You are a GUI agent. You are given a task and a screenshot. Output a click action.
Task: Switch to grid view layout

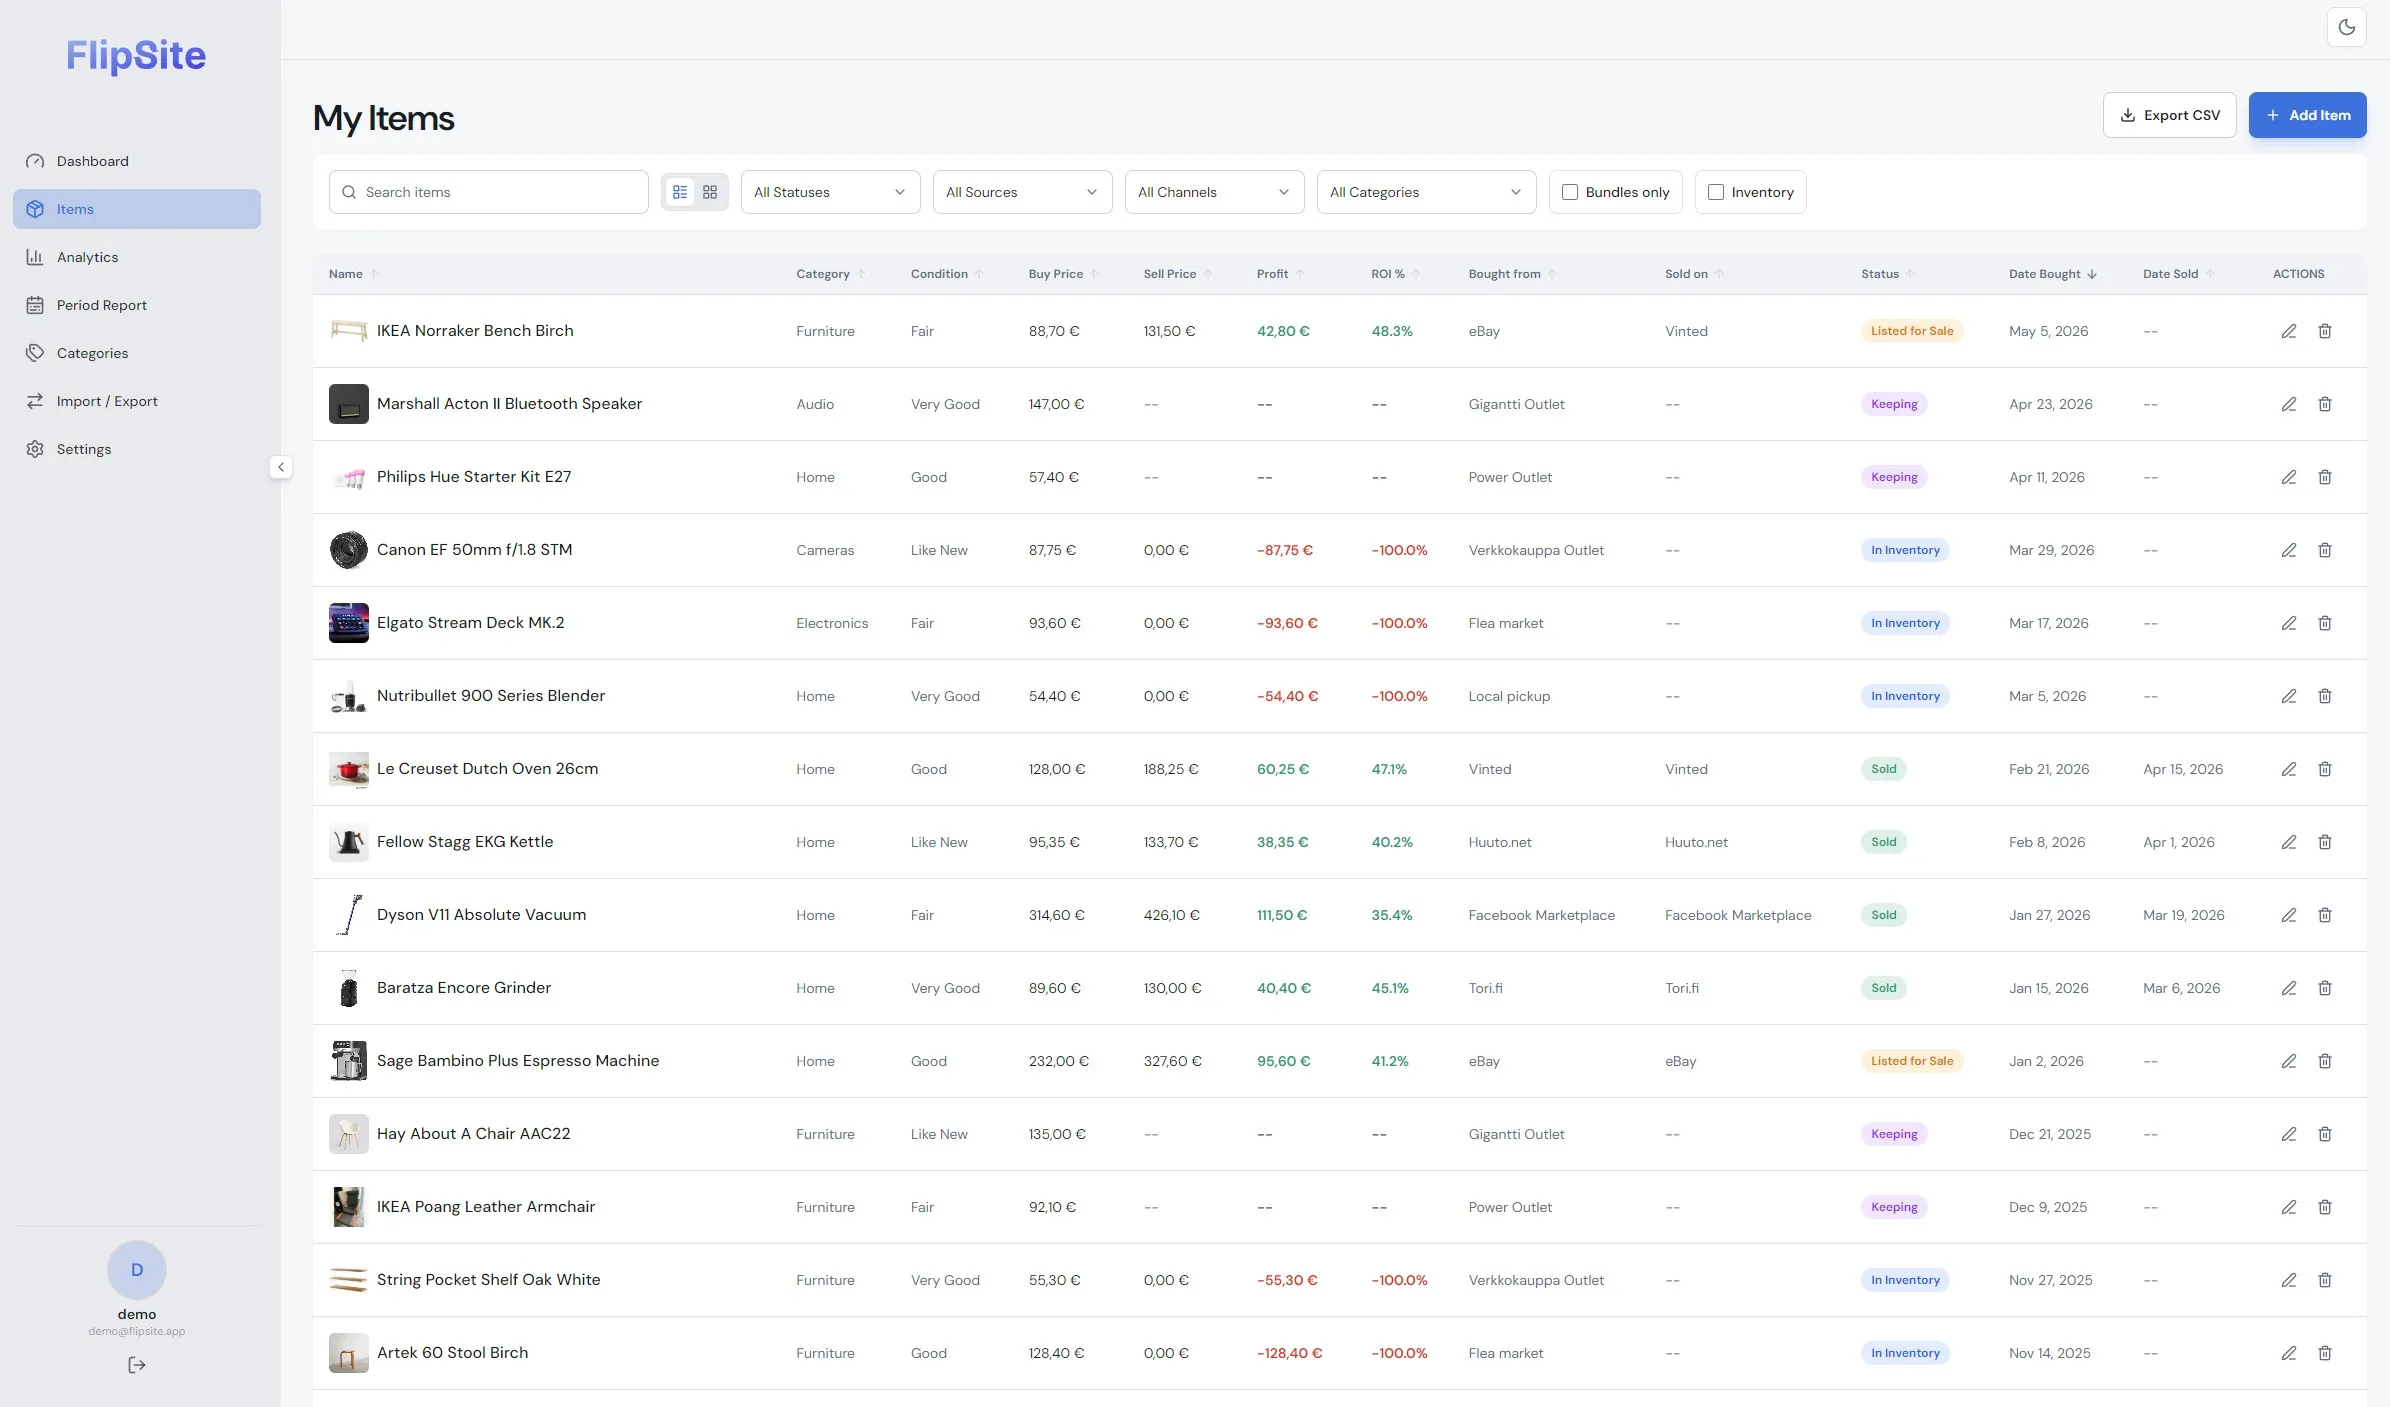point(710,192)
